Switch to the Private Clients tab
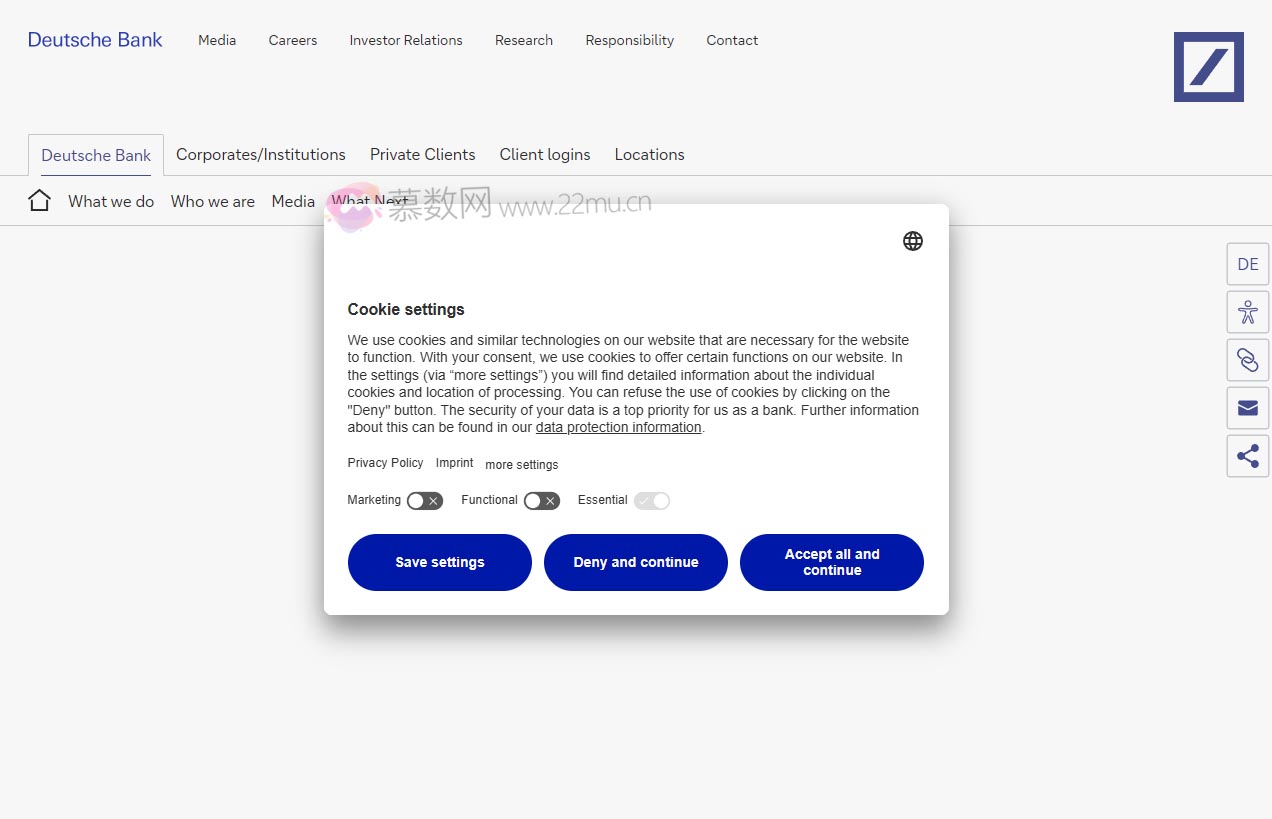 [x=422, y=155]
